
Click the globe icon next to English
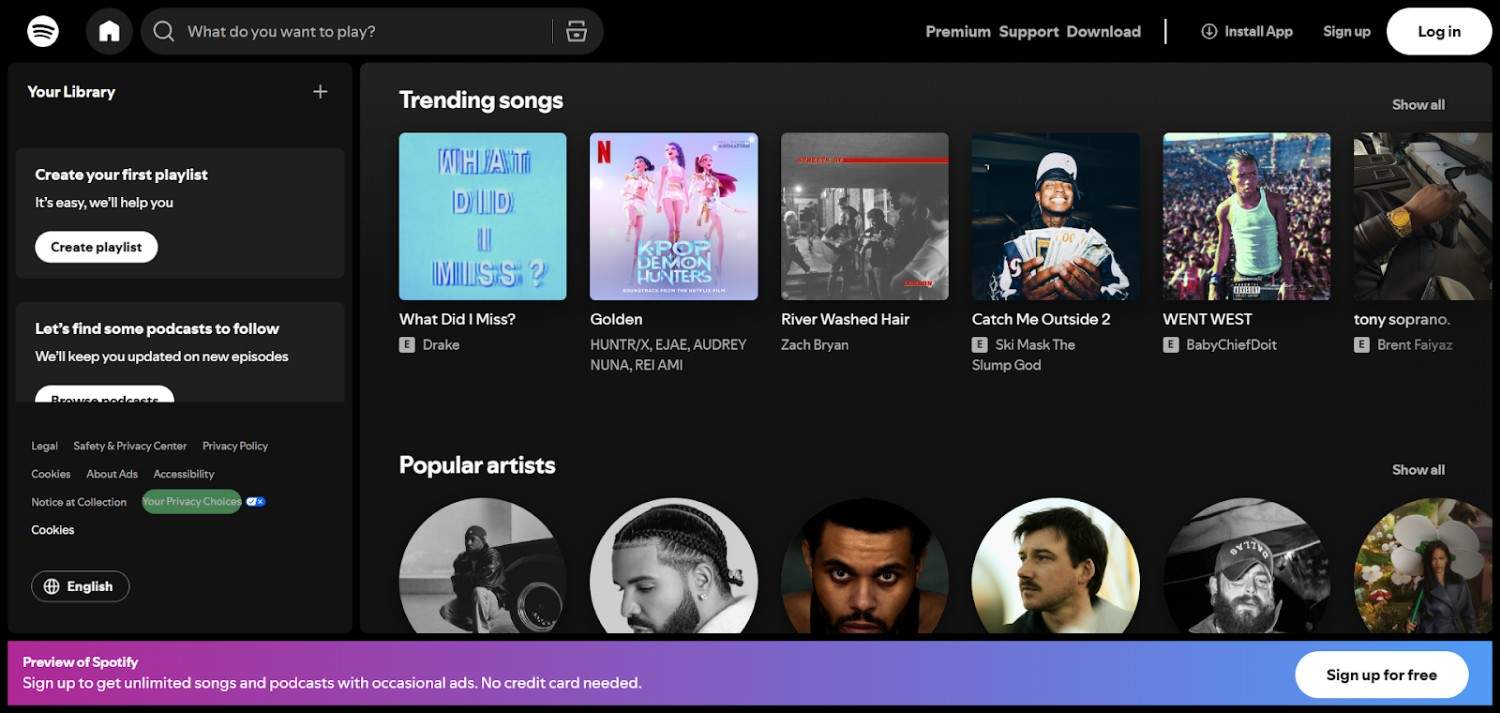[52, 586]
